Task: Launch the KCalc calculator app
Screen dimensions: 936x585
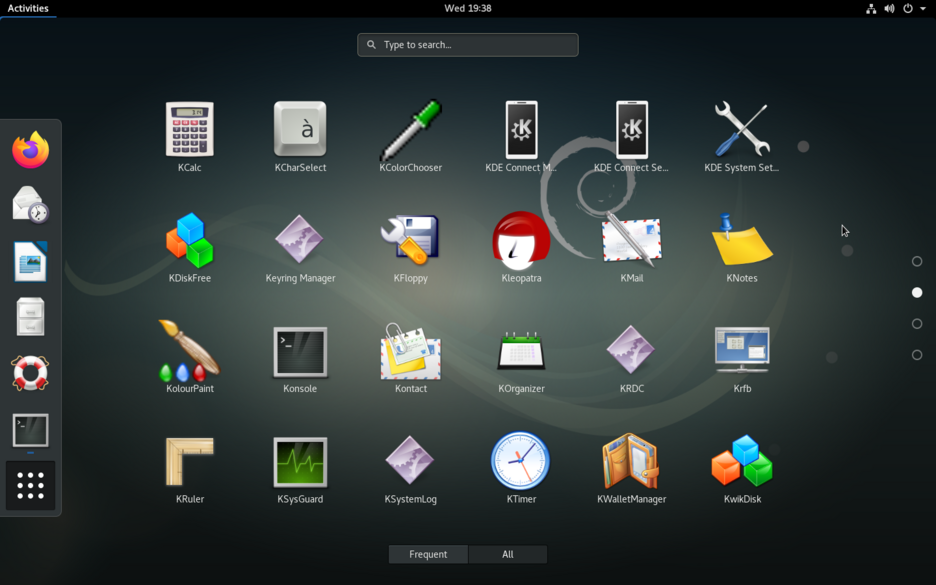Action: [x=189, y=137]
